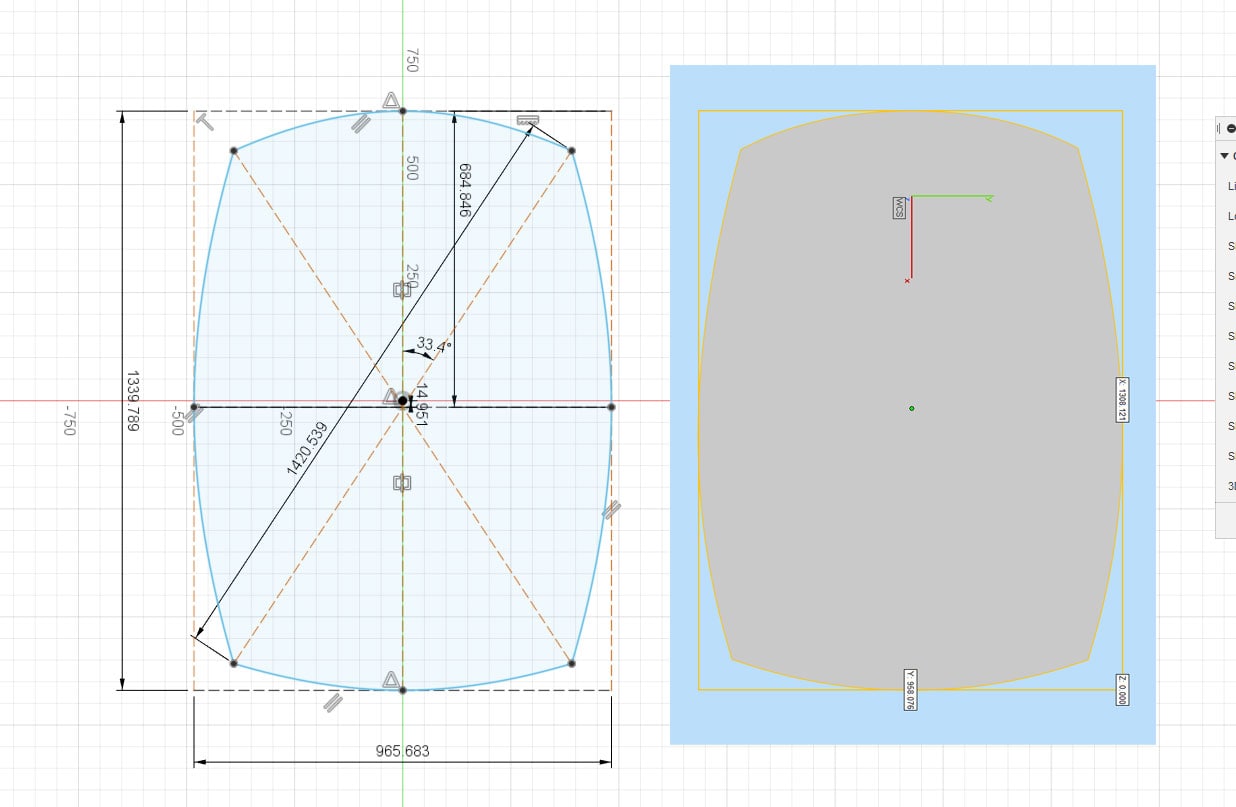Viewport: 1236px width, 807px height.
Task: Select the parallel constraint icon below the bottom arc
Action: tap(334, 703)
